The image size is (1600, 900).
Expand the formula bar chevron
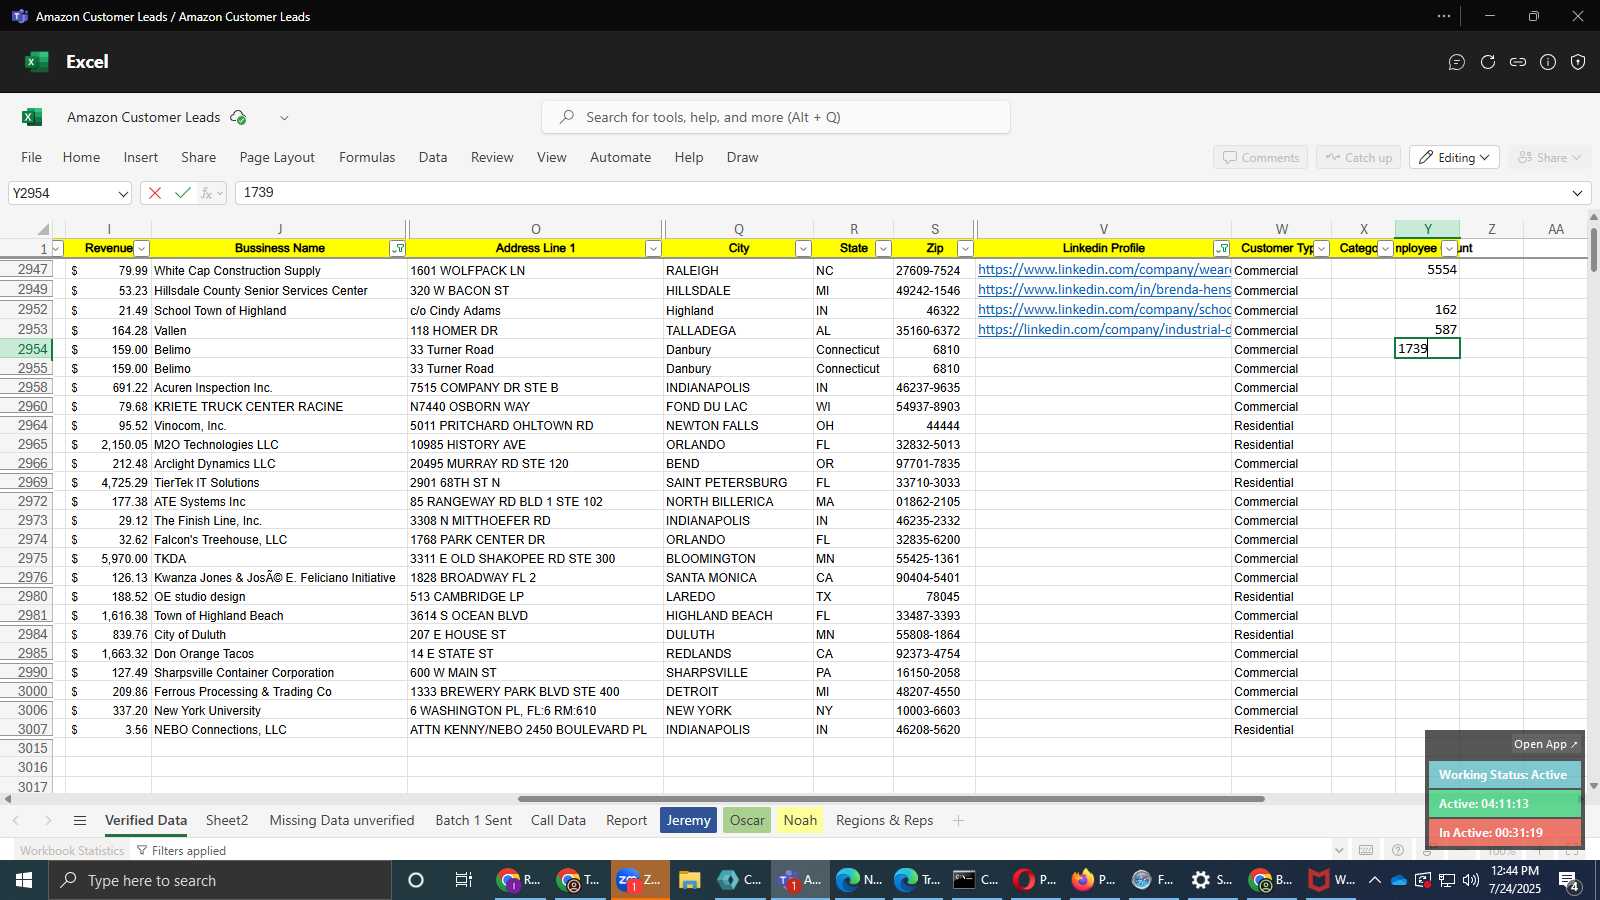1577,193
